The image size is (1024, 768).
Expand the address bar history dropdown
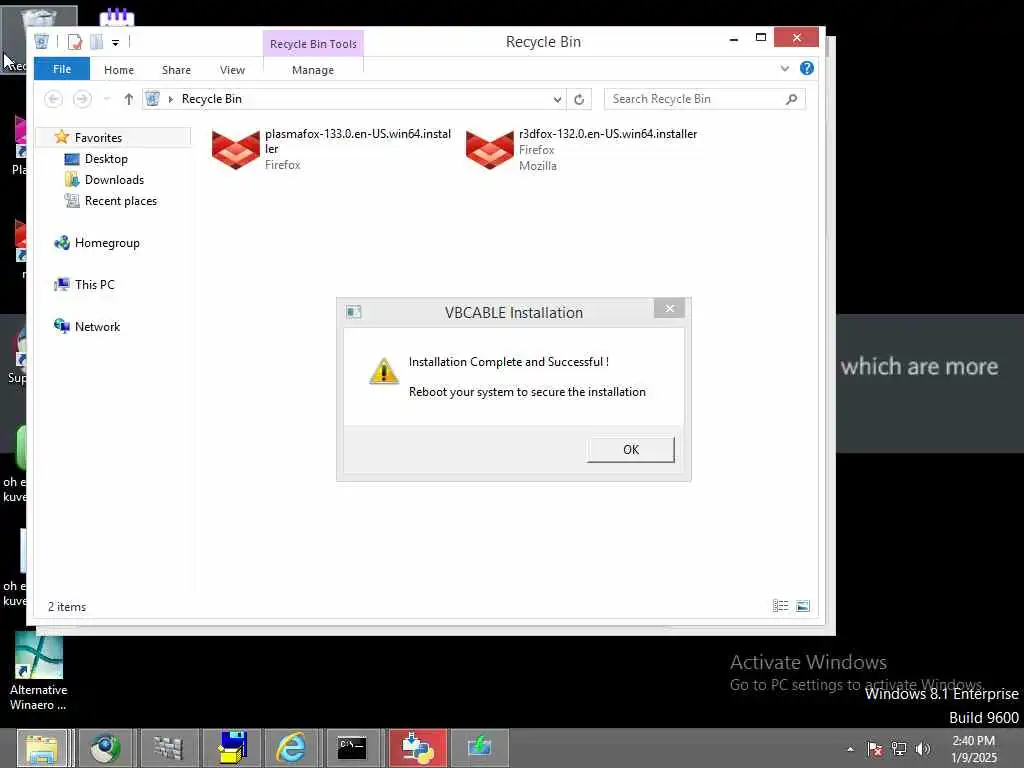click(557, 99)
